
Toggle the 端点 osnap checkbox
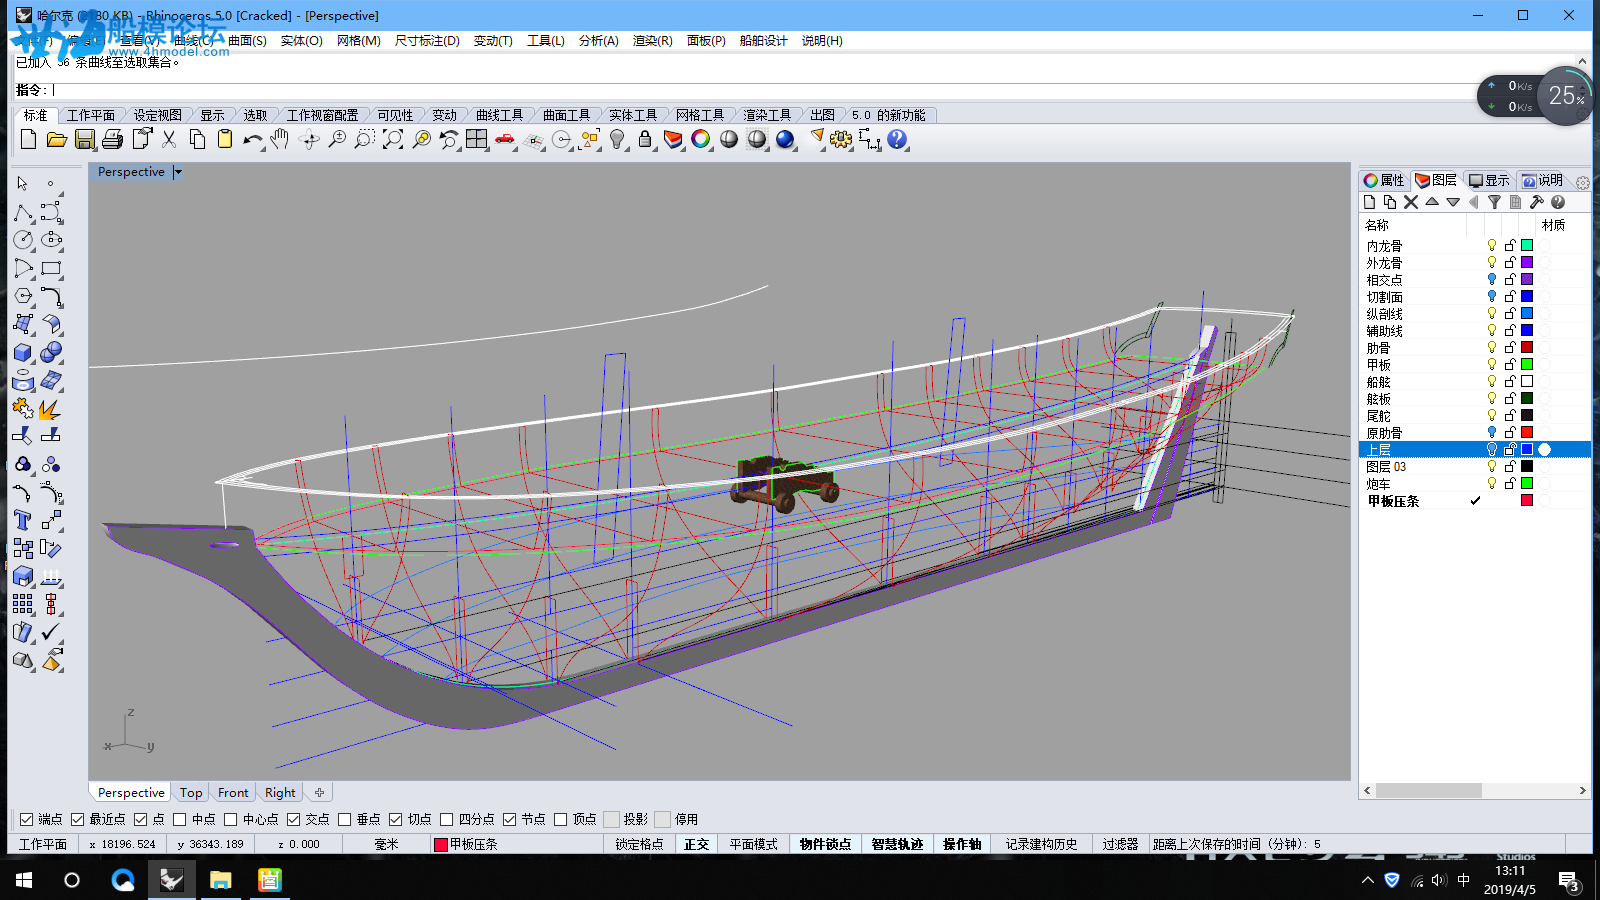[26, 819]
